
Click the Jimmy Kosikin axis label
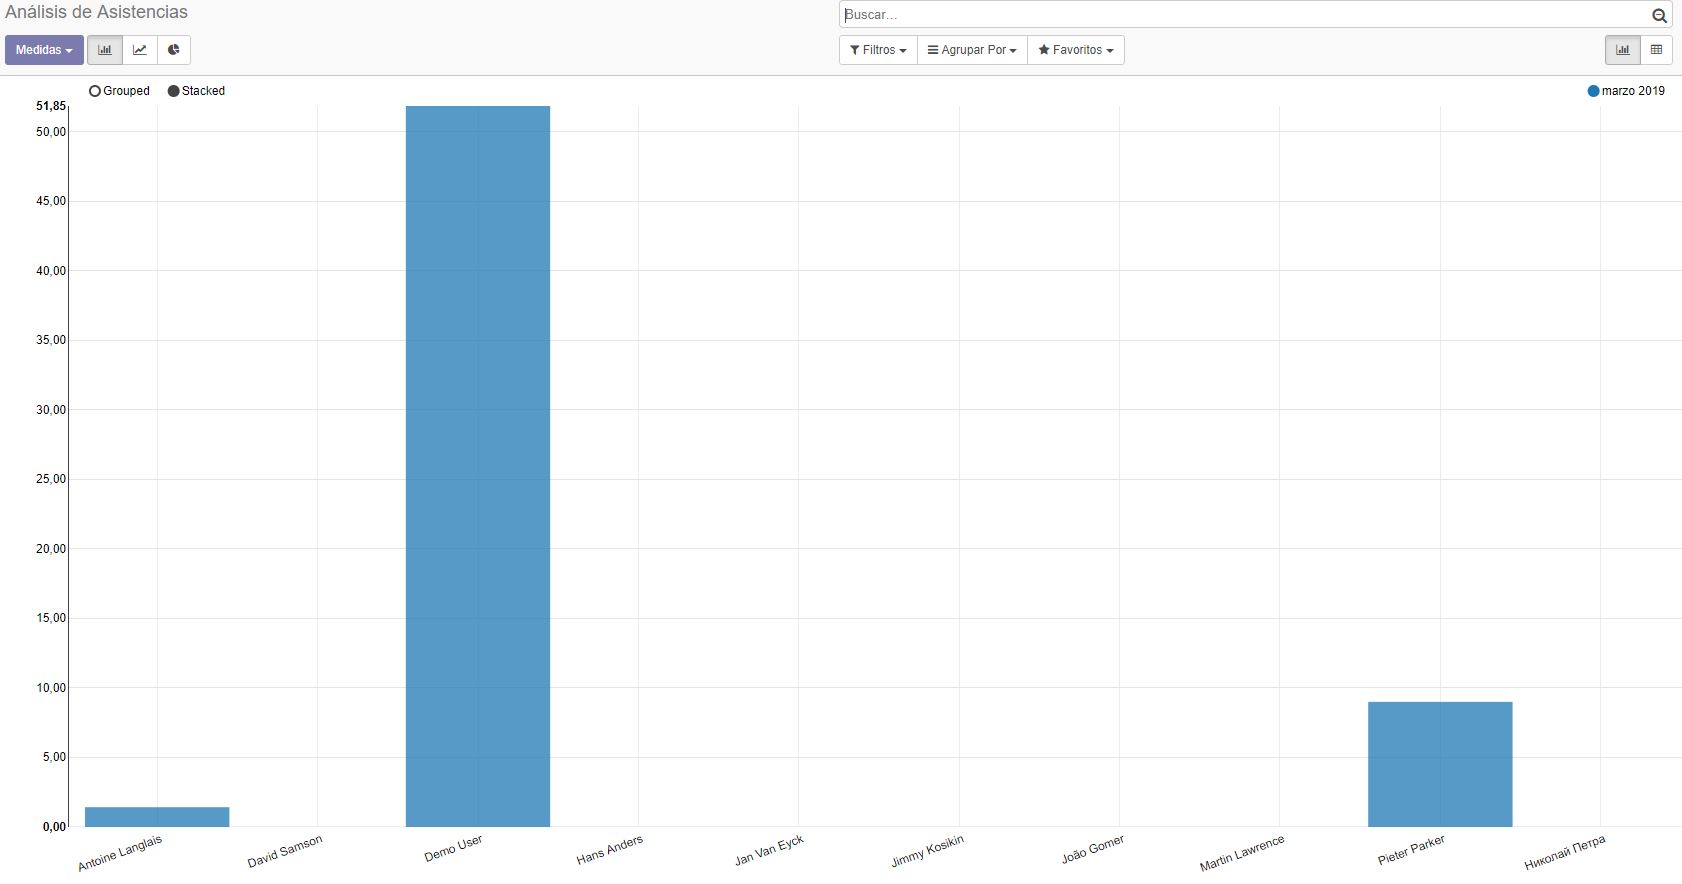coord(928,851)
